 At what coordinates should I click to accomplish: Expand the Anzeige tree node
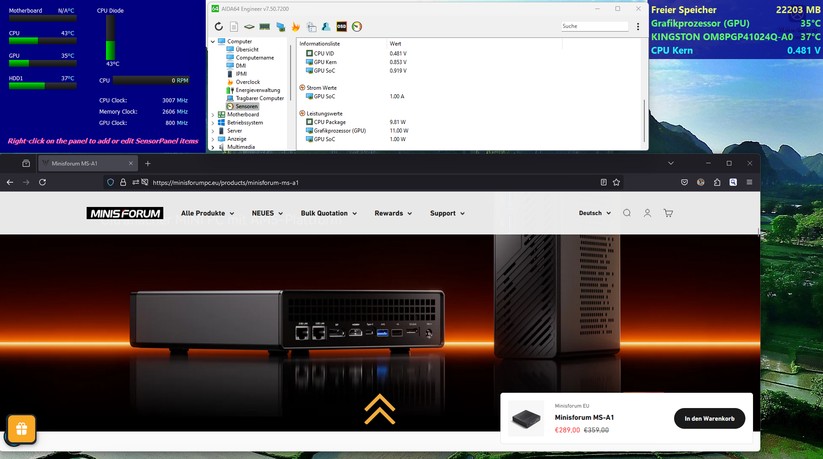coord(213,139)
